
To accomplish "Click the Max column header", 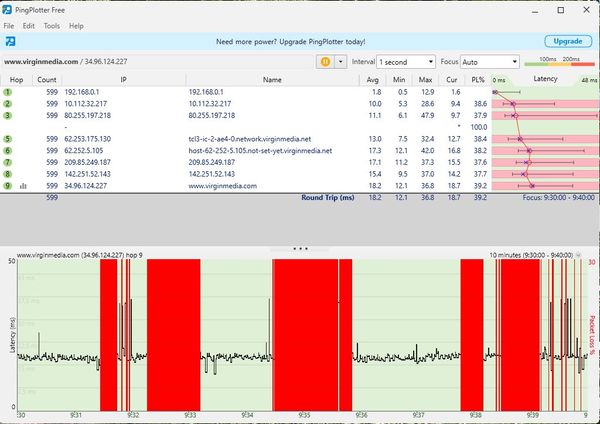I will tap(425, 80).
